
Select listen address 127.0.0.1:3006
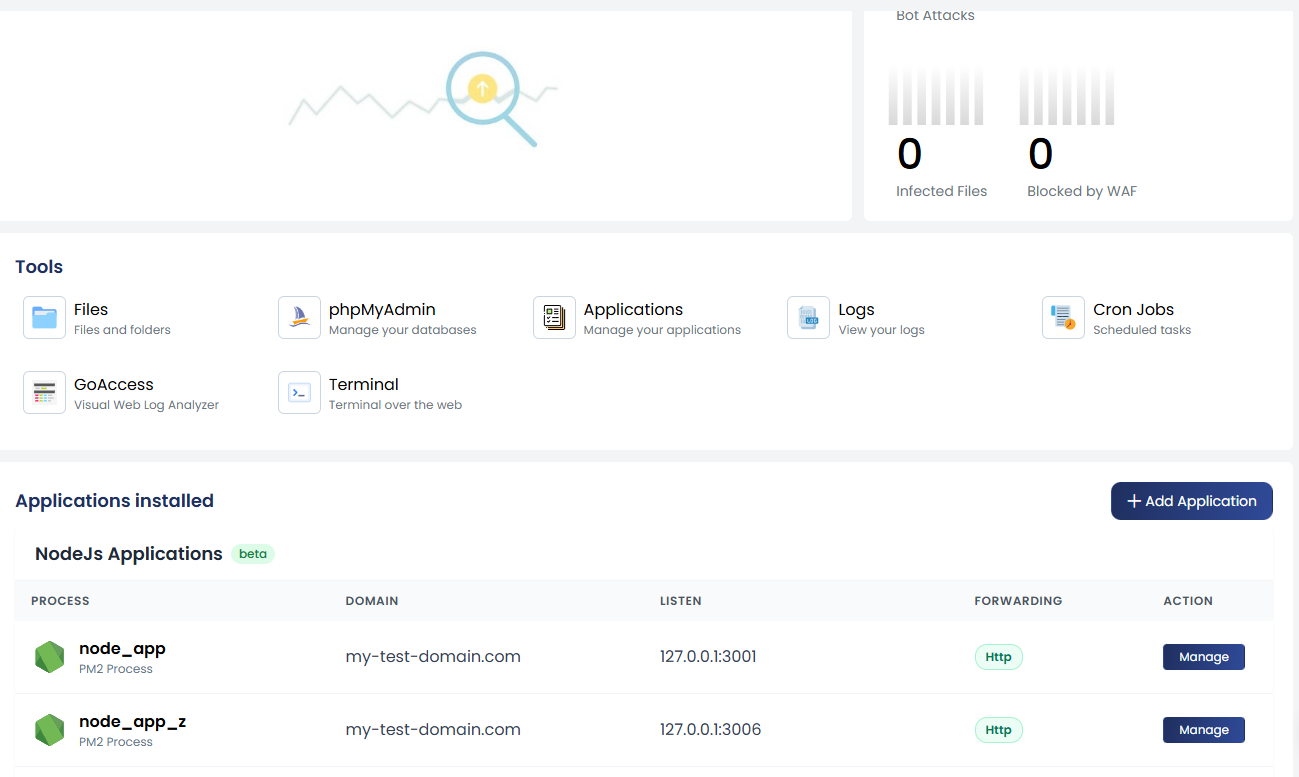710,730
